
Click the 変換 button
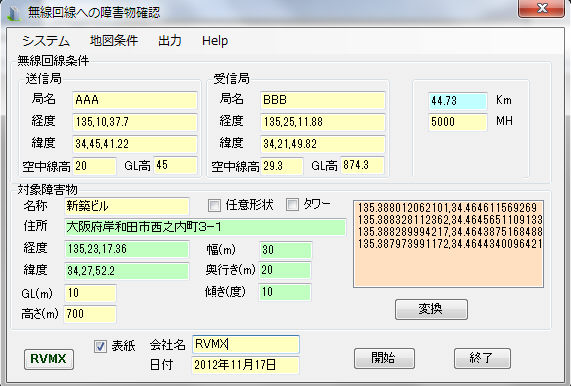click(431, 310)
